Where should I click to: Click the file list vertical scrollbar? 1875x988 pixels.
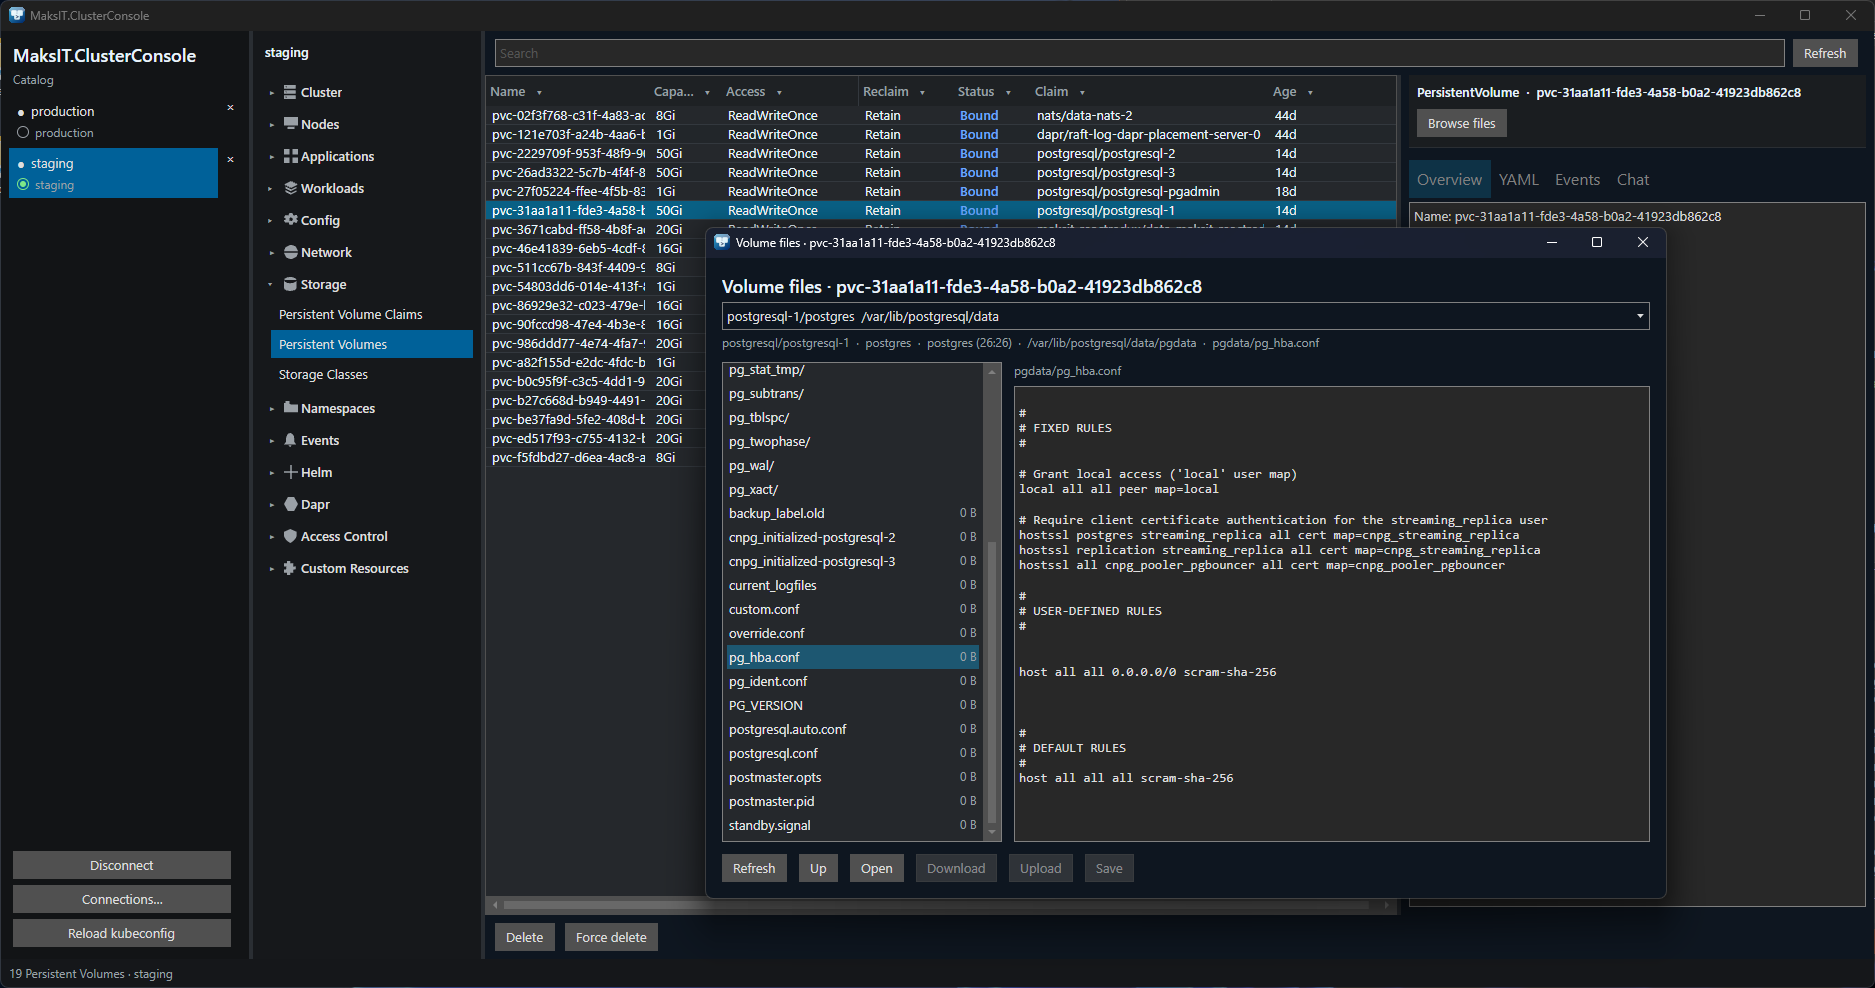pyautogui.click(x=992, y=680)
